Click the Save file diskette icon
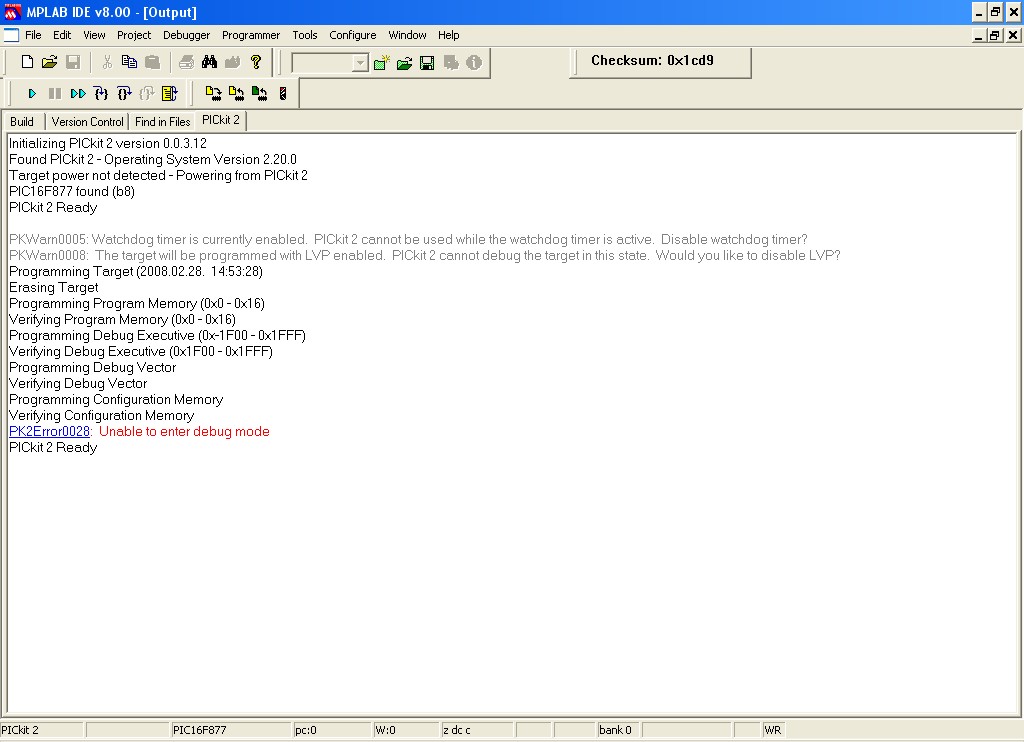The width and height of the screenshot is (1024, 742). [x=73, y=62]
